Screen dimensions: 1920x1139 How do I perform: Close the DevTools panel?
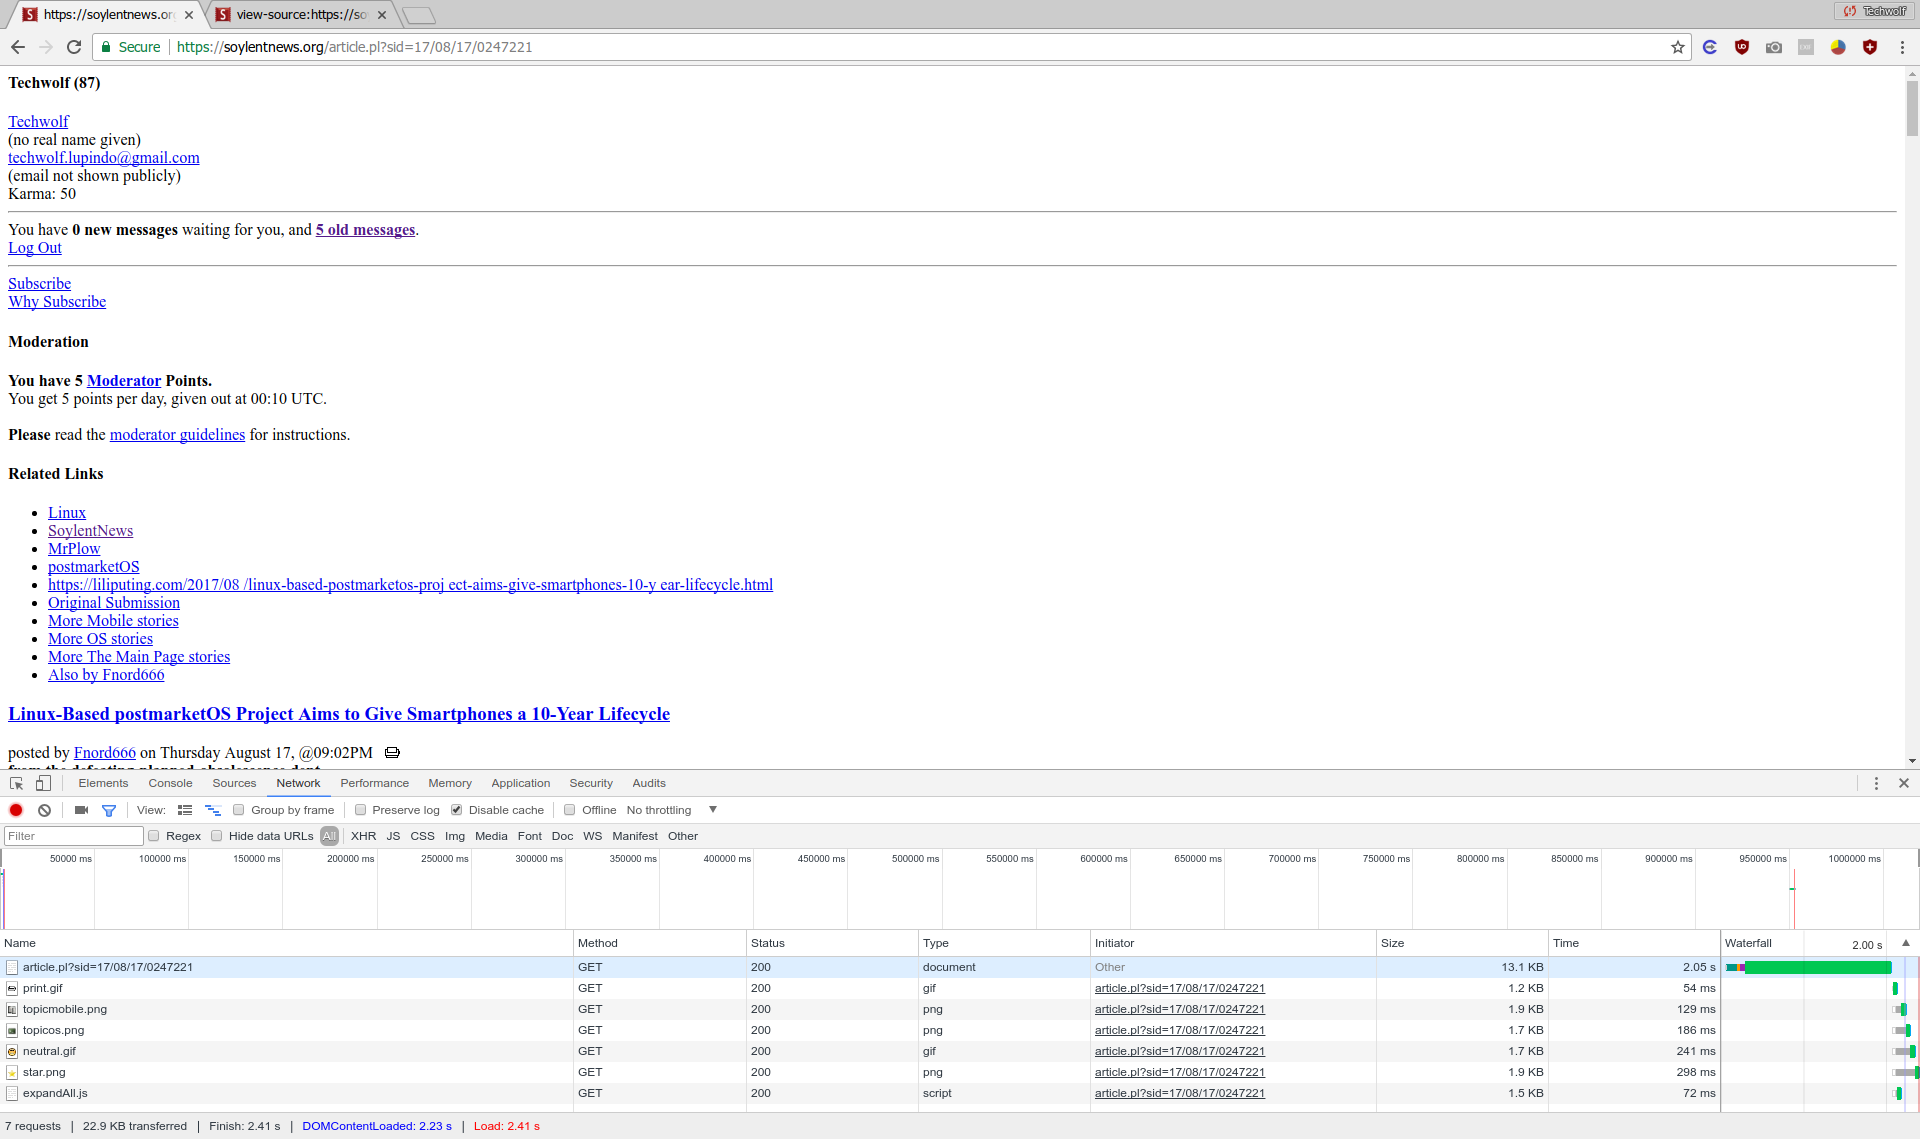point(1904,783)
